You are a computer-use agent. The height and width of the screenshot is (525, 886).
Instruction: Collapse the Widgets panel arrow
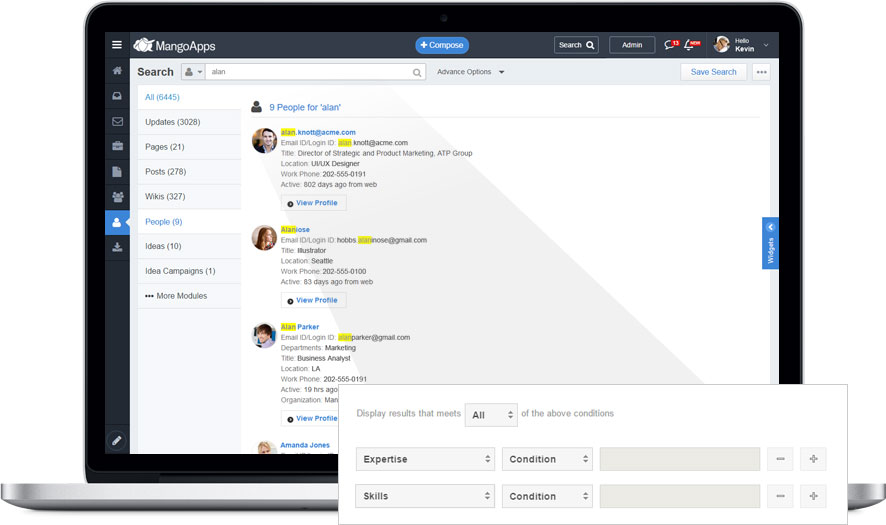[770, 227]
